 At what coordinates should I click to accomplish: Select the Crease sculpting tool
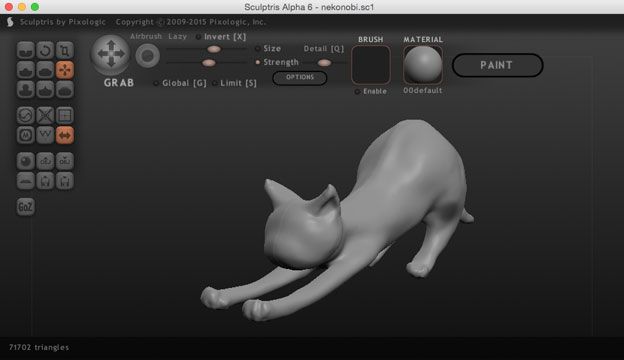(x=26, y=51)
